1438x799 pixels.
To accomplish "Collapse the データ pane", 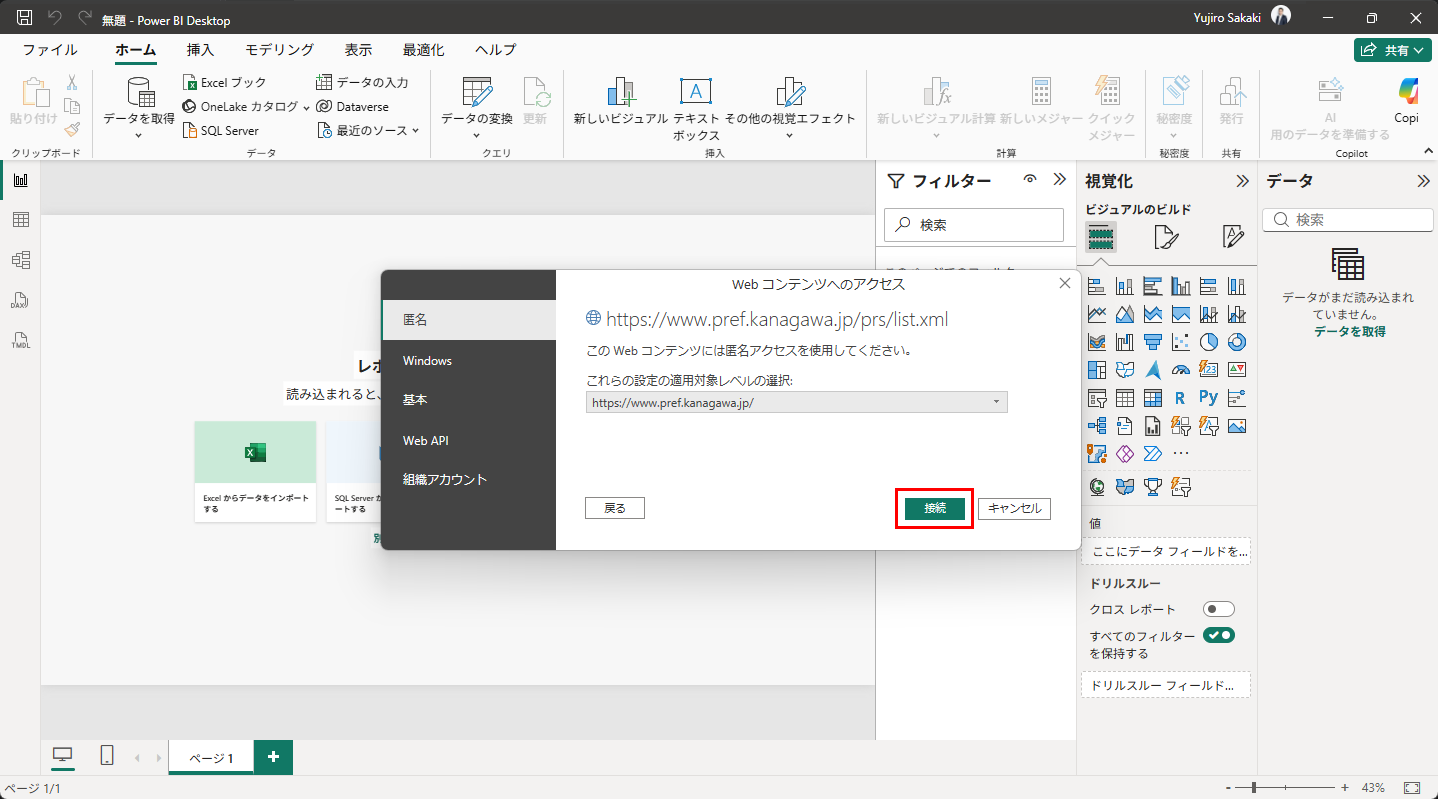I will (x=1423, y=181).
